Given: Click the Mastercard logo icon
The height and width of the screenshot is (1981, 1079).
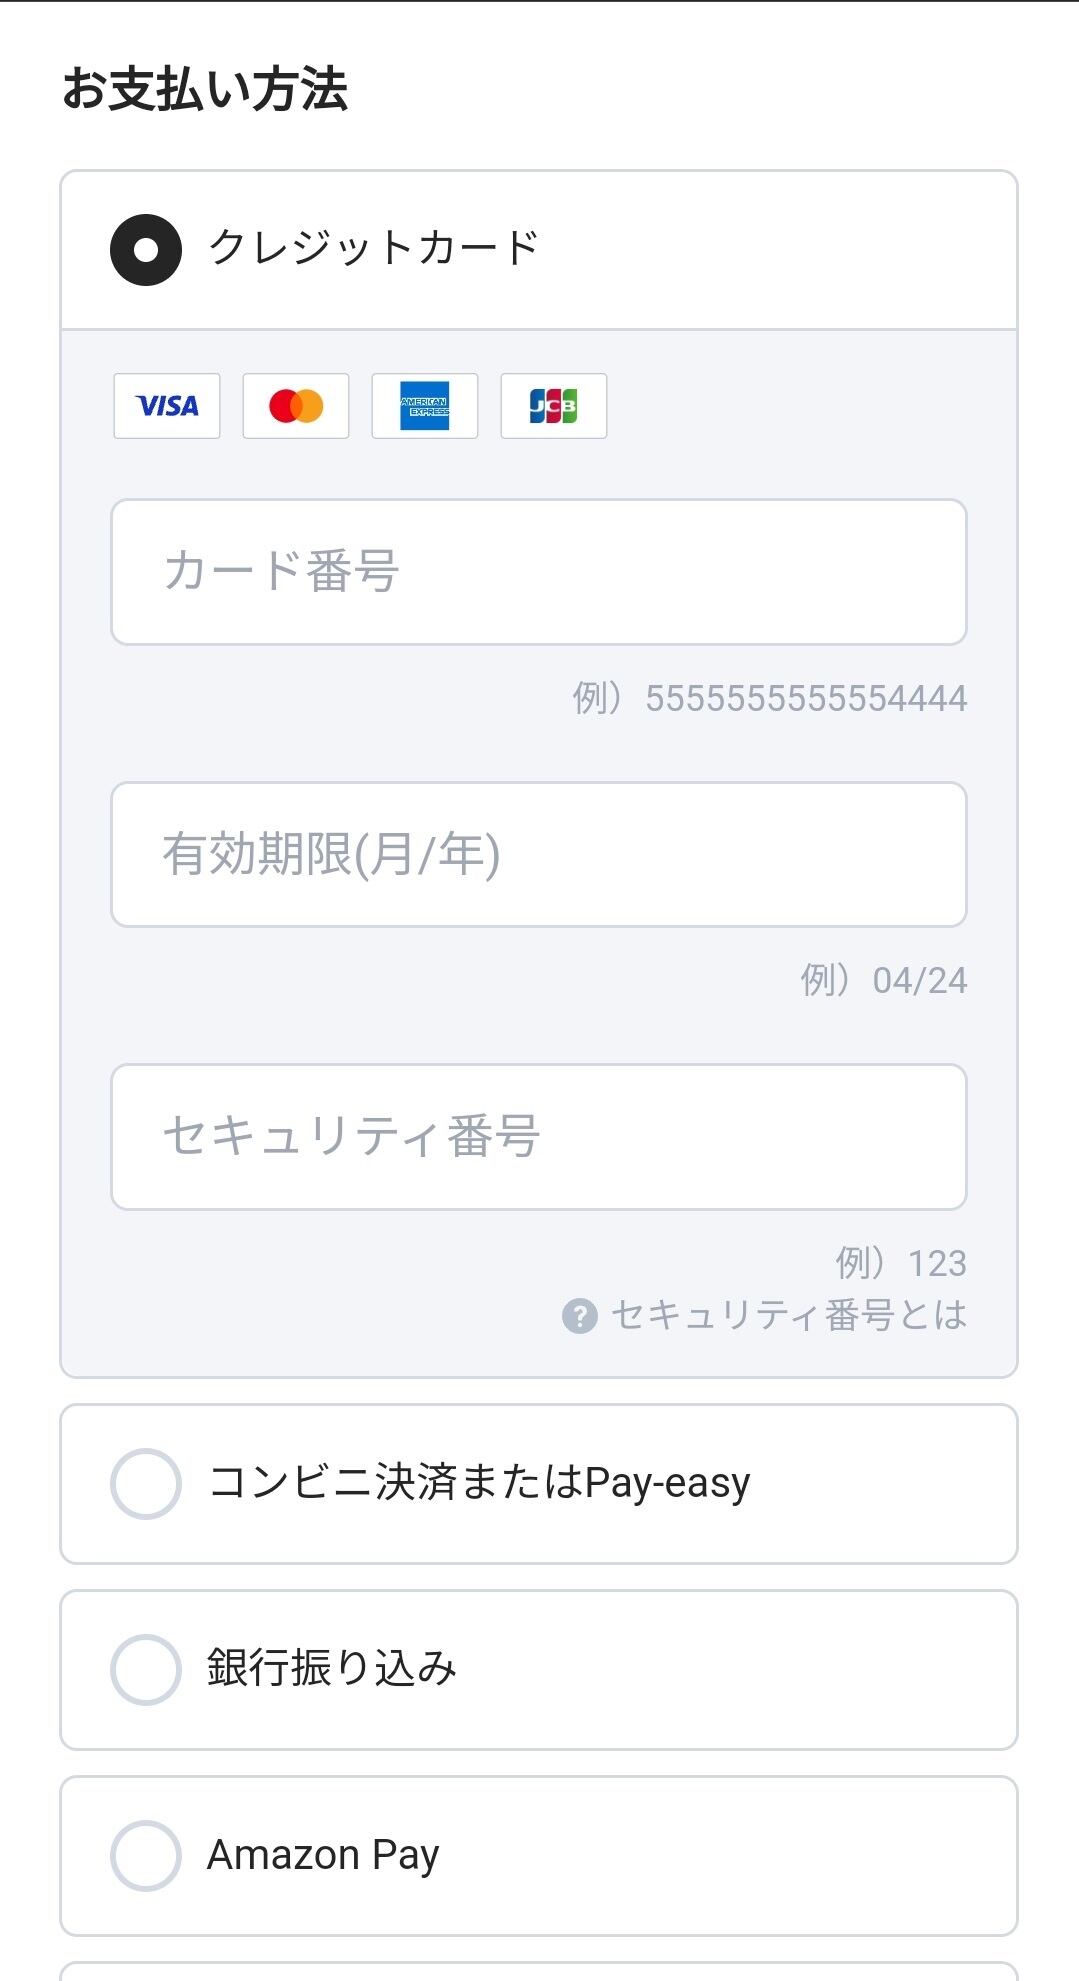Looking at the screenshot, I should click(x=296, y=406).
